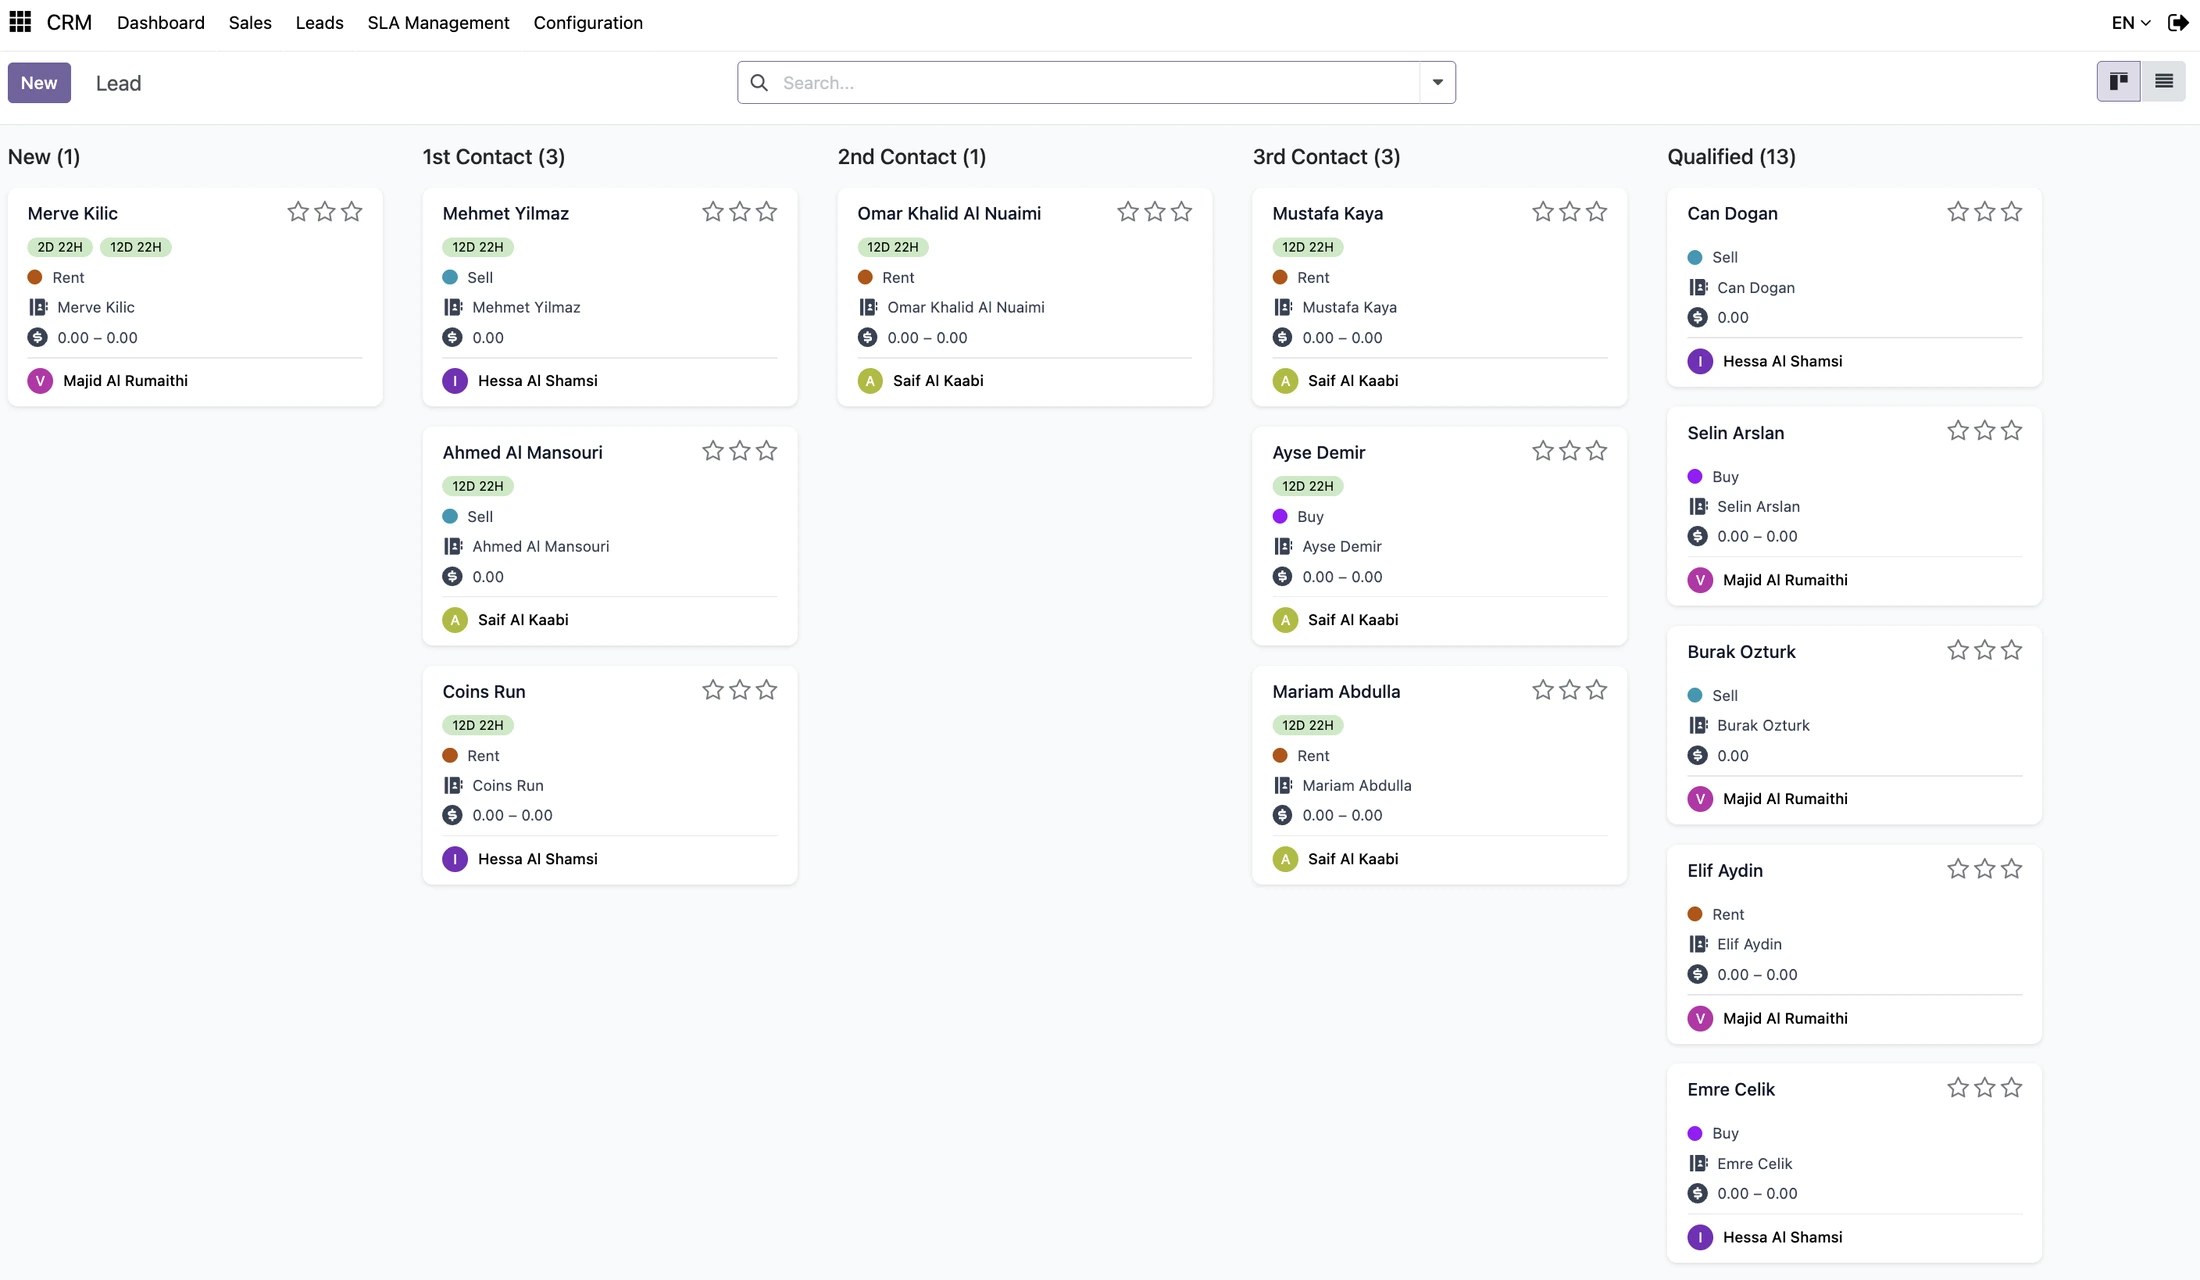The image size is (2200, 1280).
Task: Click Saif Al Kaabi avatar on Omar Khalid card
Action: coord(870,381)
